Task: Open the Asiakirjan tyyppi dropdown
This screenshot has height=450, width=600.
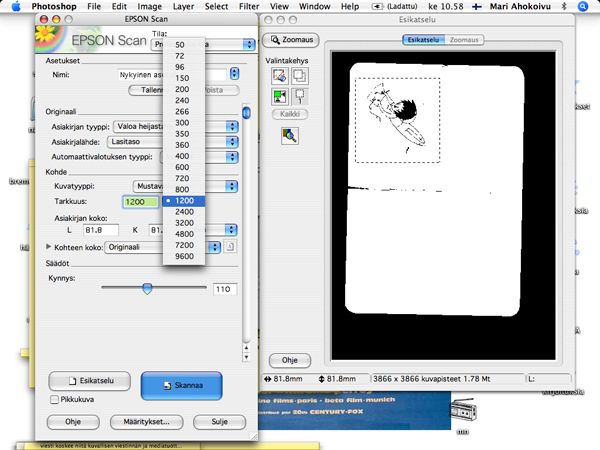Action: point(232,127)
